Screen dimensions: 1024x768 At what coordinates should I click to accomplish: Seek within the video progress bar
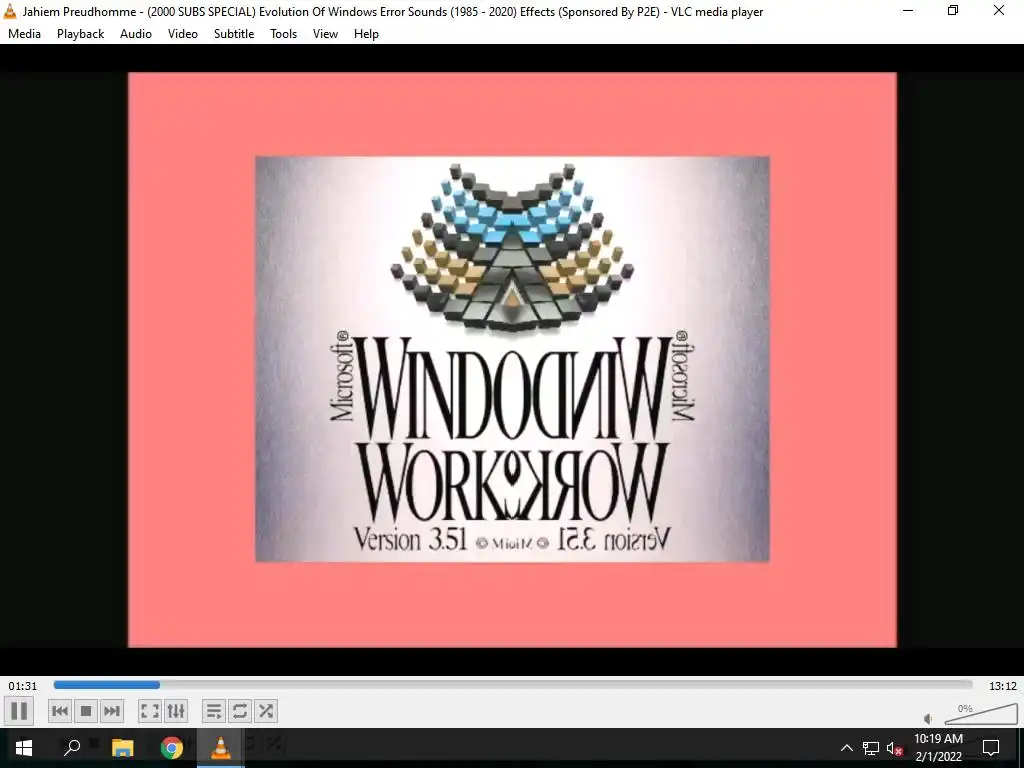coord(513,685)
